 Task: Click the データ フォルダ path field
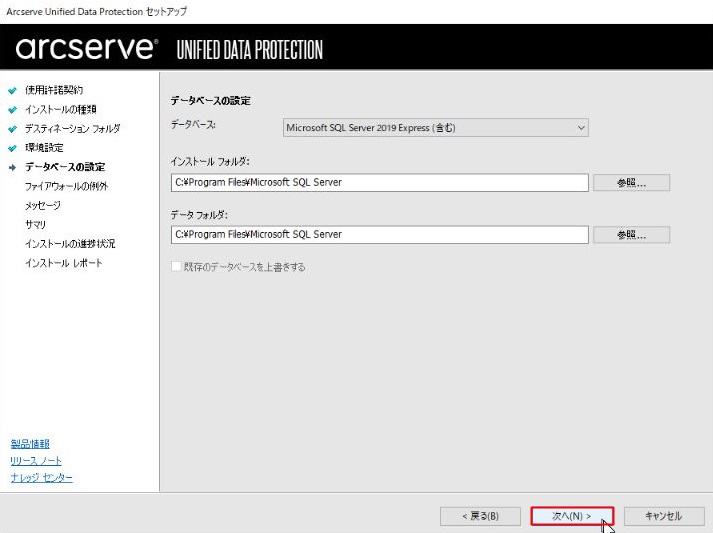380,235
